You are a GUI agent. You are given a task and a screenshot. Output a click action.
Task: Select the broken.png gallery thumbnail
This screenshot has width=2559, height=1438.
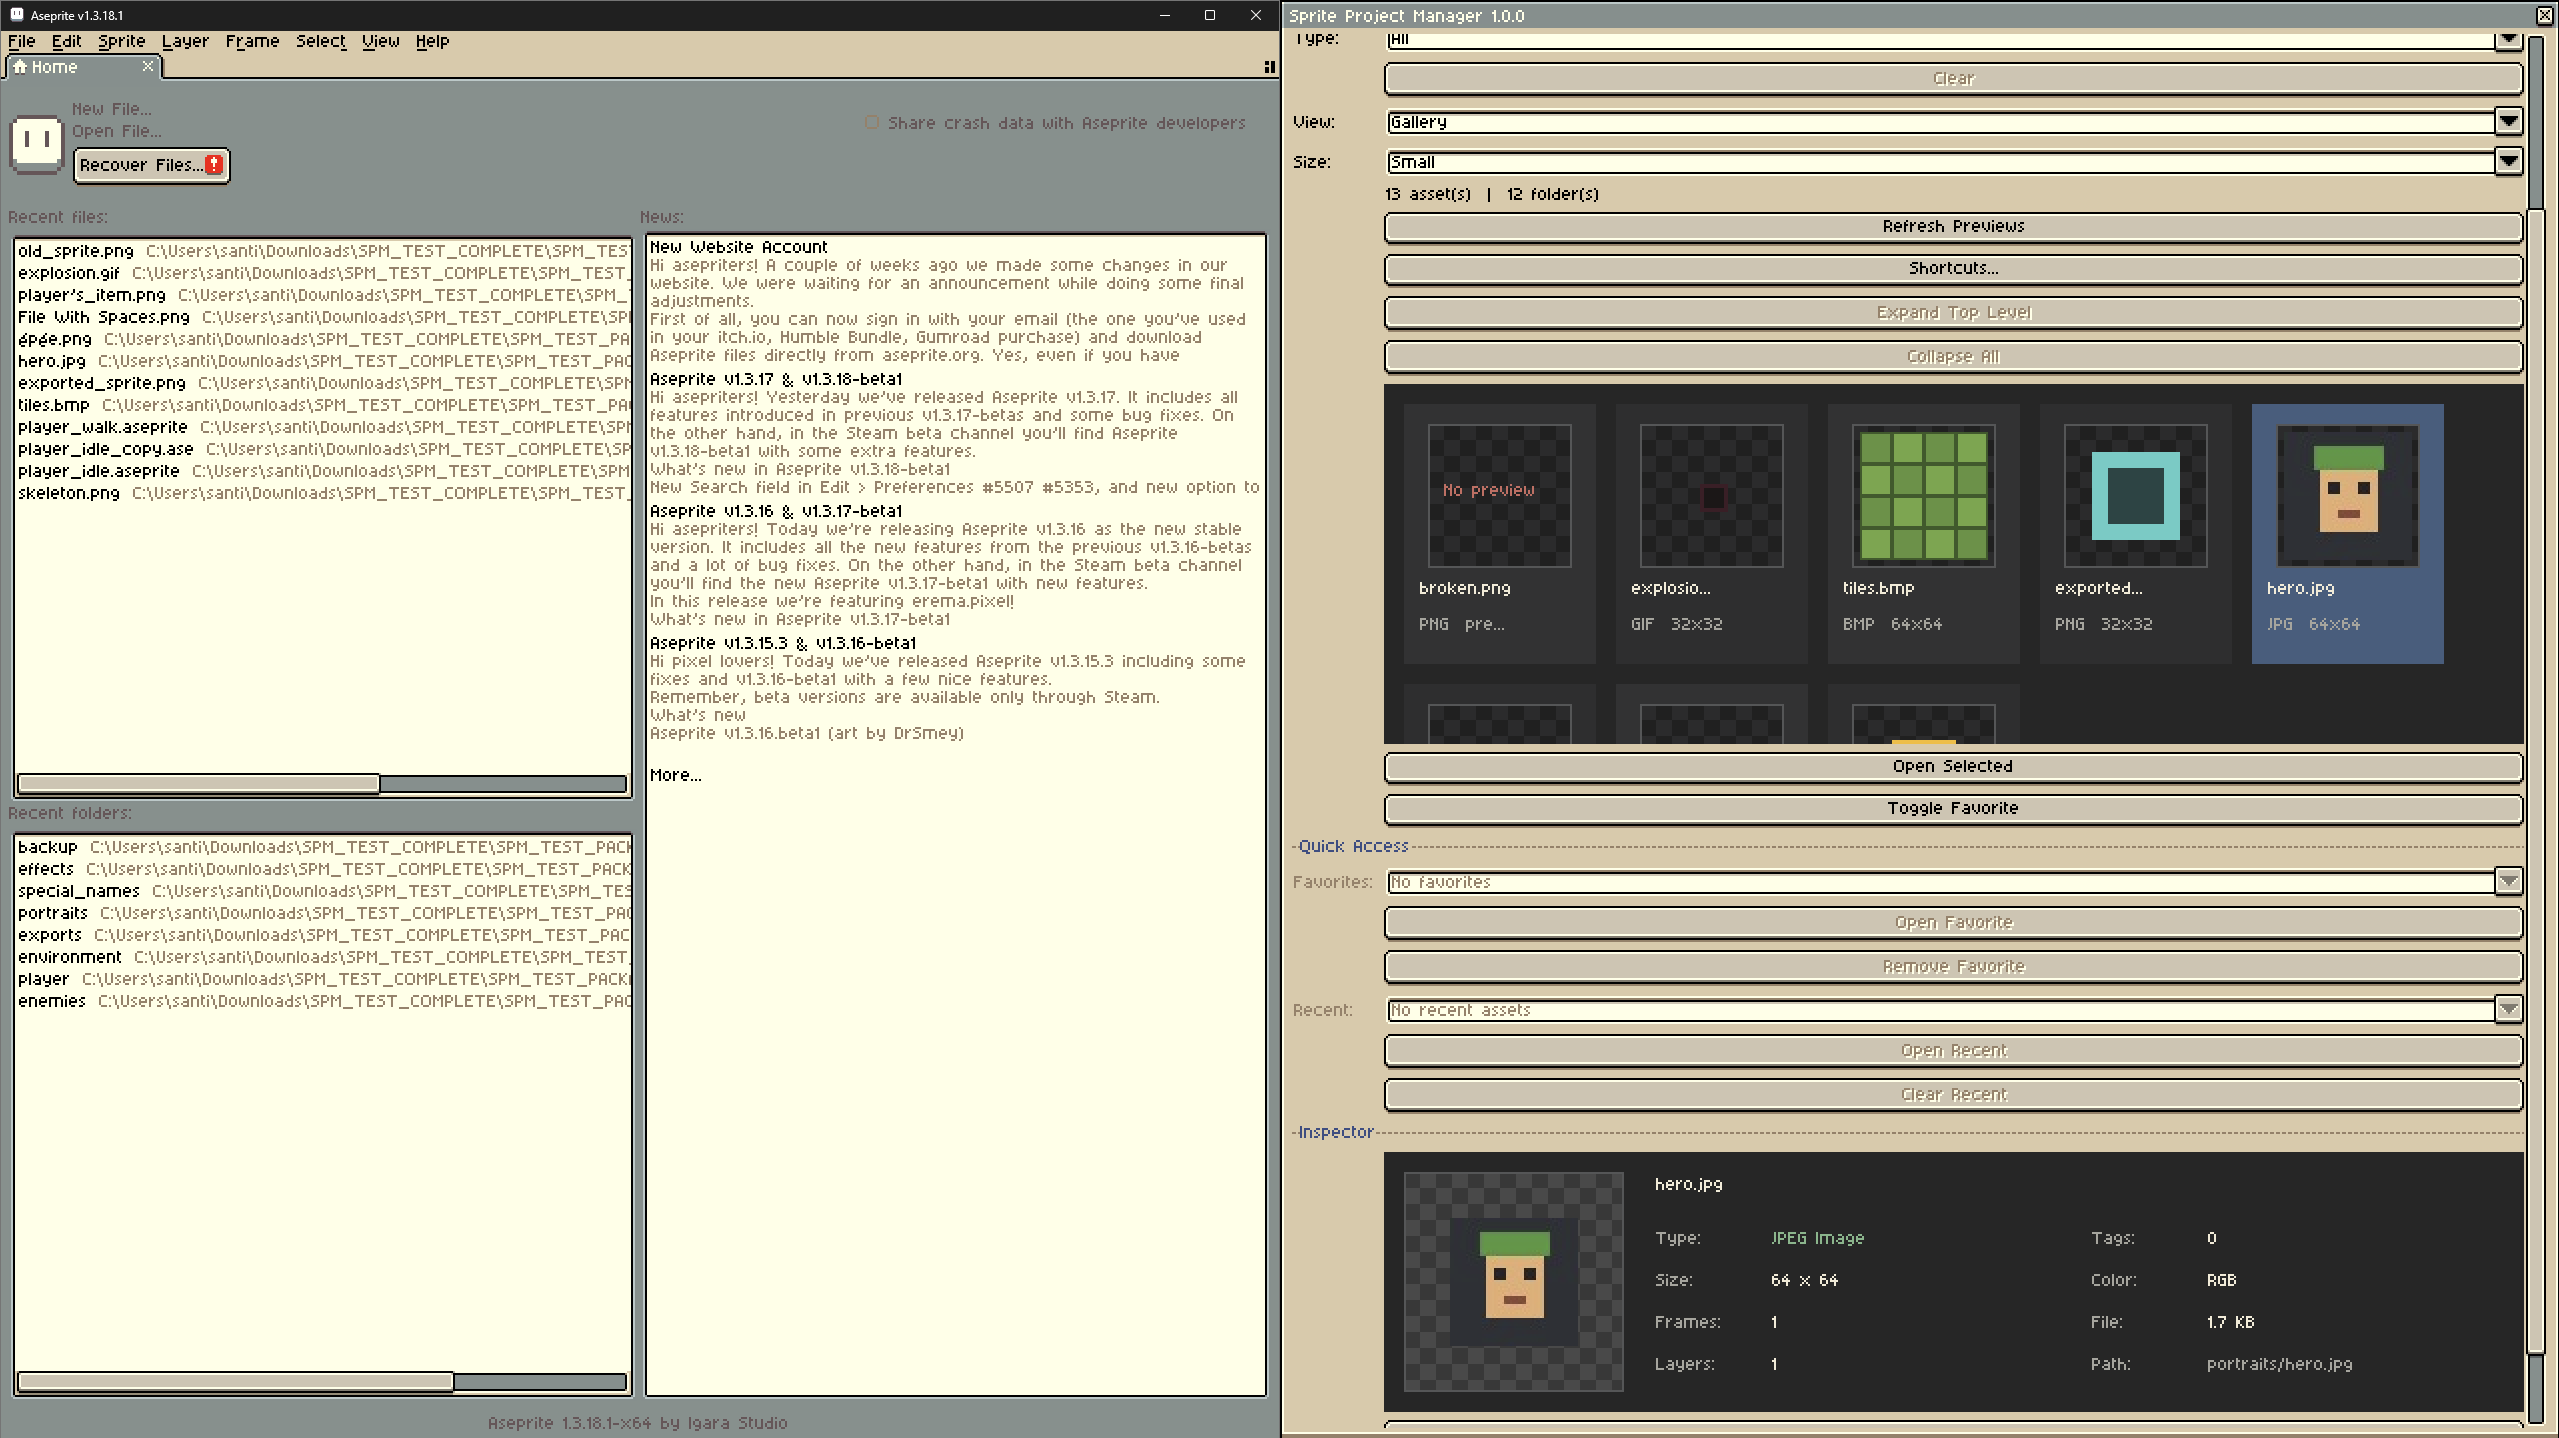(x=1499, y=534)
